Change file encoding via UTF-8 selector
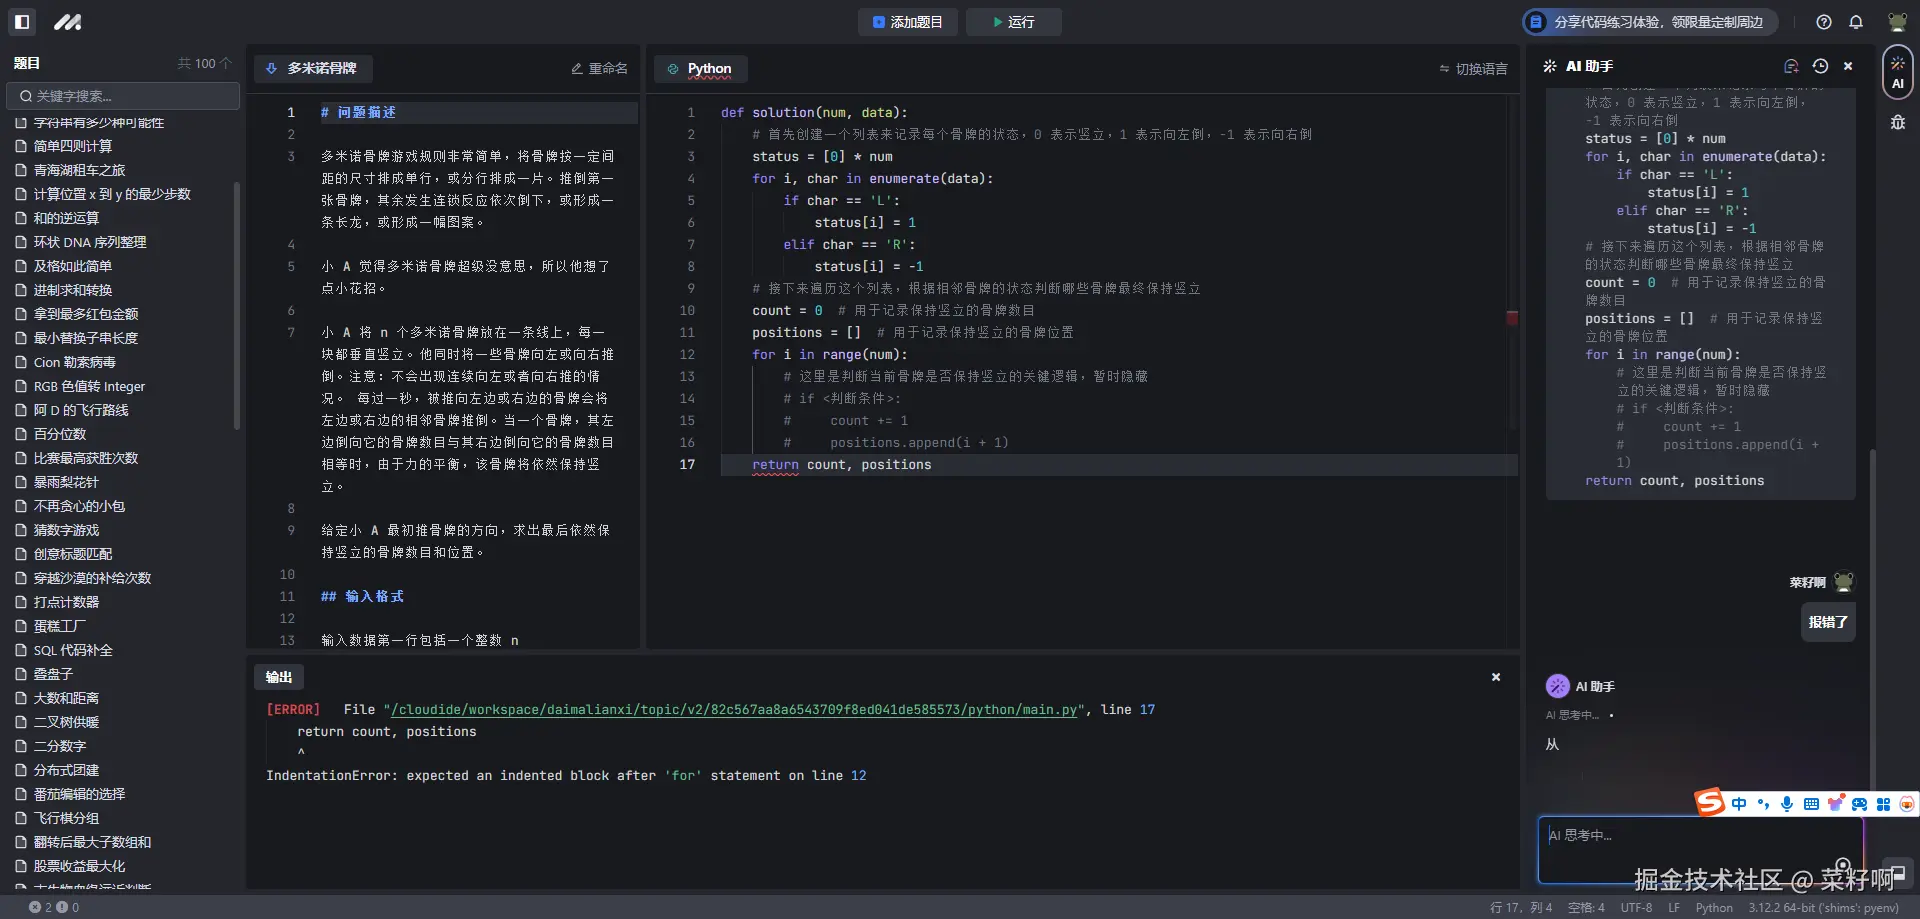Image resolution: width=1920 pixels, height=919 pixels. pos(1635,907)
